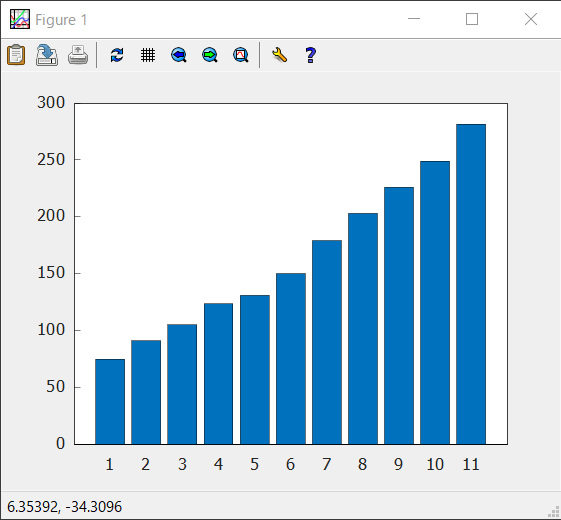
Task: Maximize the Figure 1 window
Action: (x=472, y=19)
